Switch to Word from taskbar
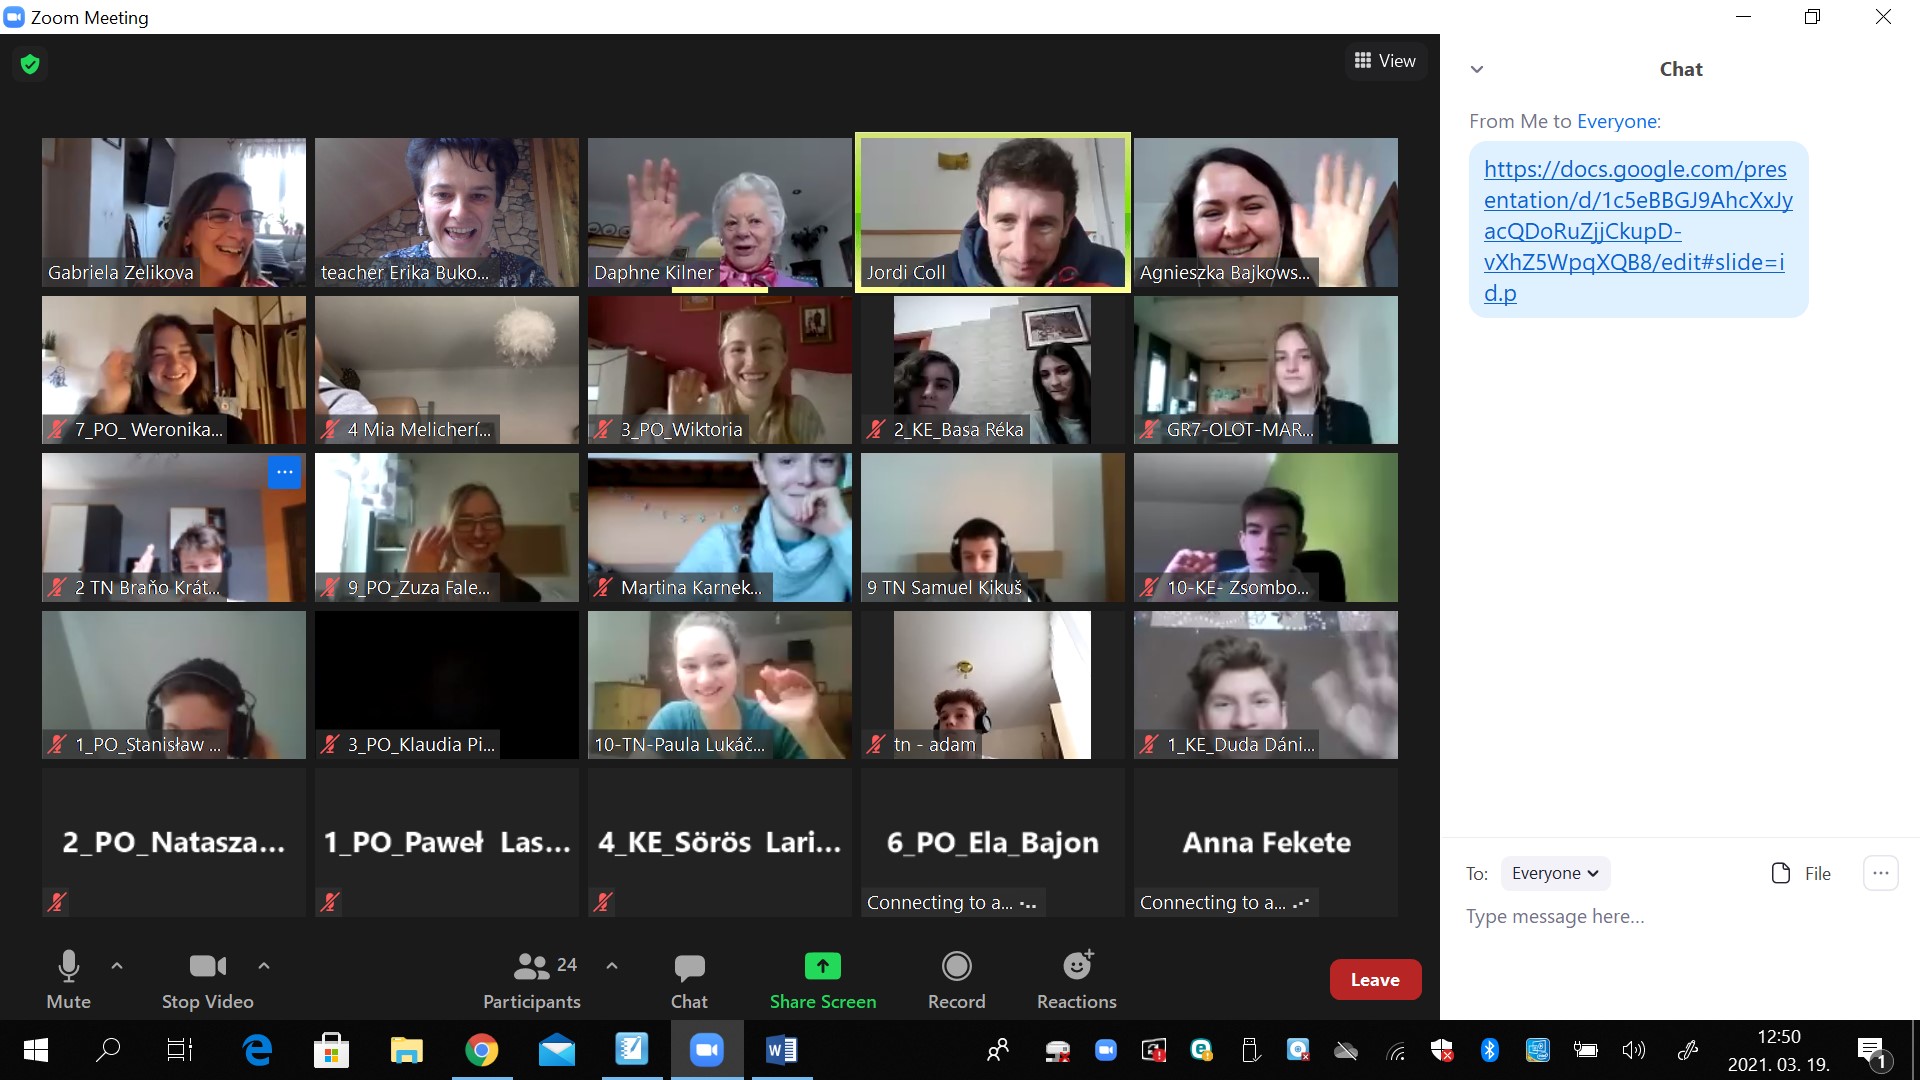The width and height of the screenshot is (1920, 1080). pos(781,1050)
